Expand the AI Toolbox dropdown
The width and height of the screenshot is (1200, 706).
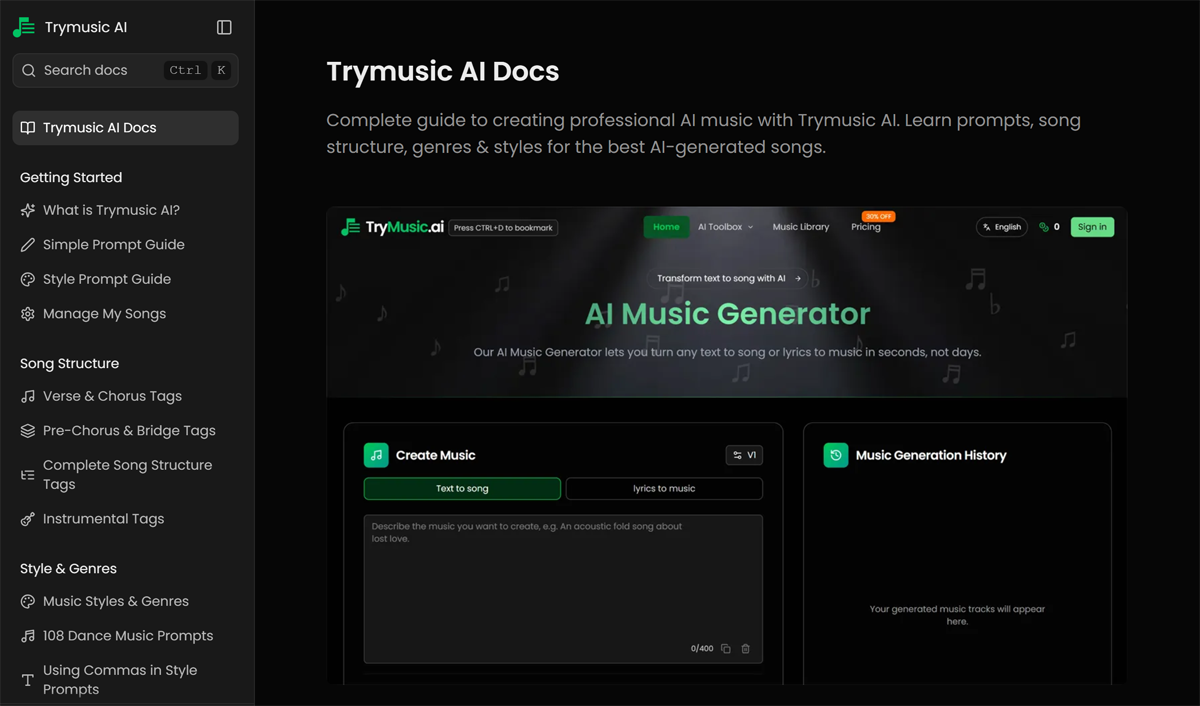click(x=725, y=227)
